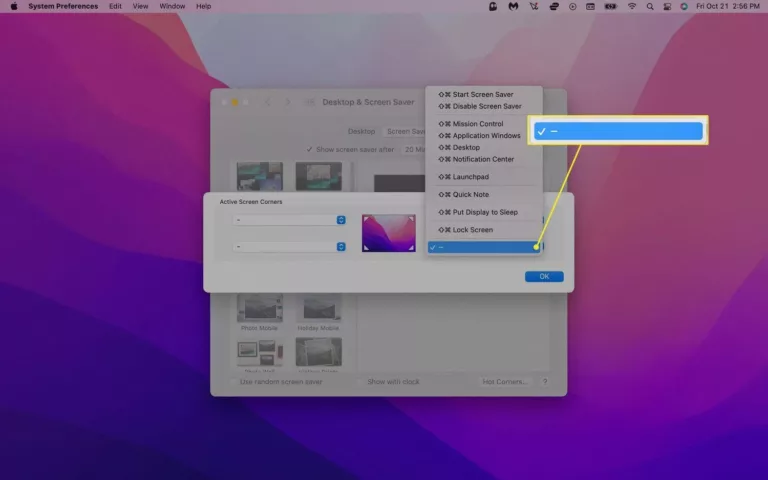Open Spotlight search magnifier
This screenshot has height=480, width=768.
pyautogui.click(x=650, y=6)
